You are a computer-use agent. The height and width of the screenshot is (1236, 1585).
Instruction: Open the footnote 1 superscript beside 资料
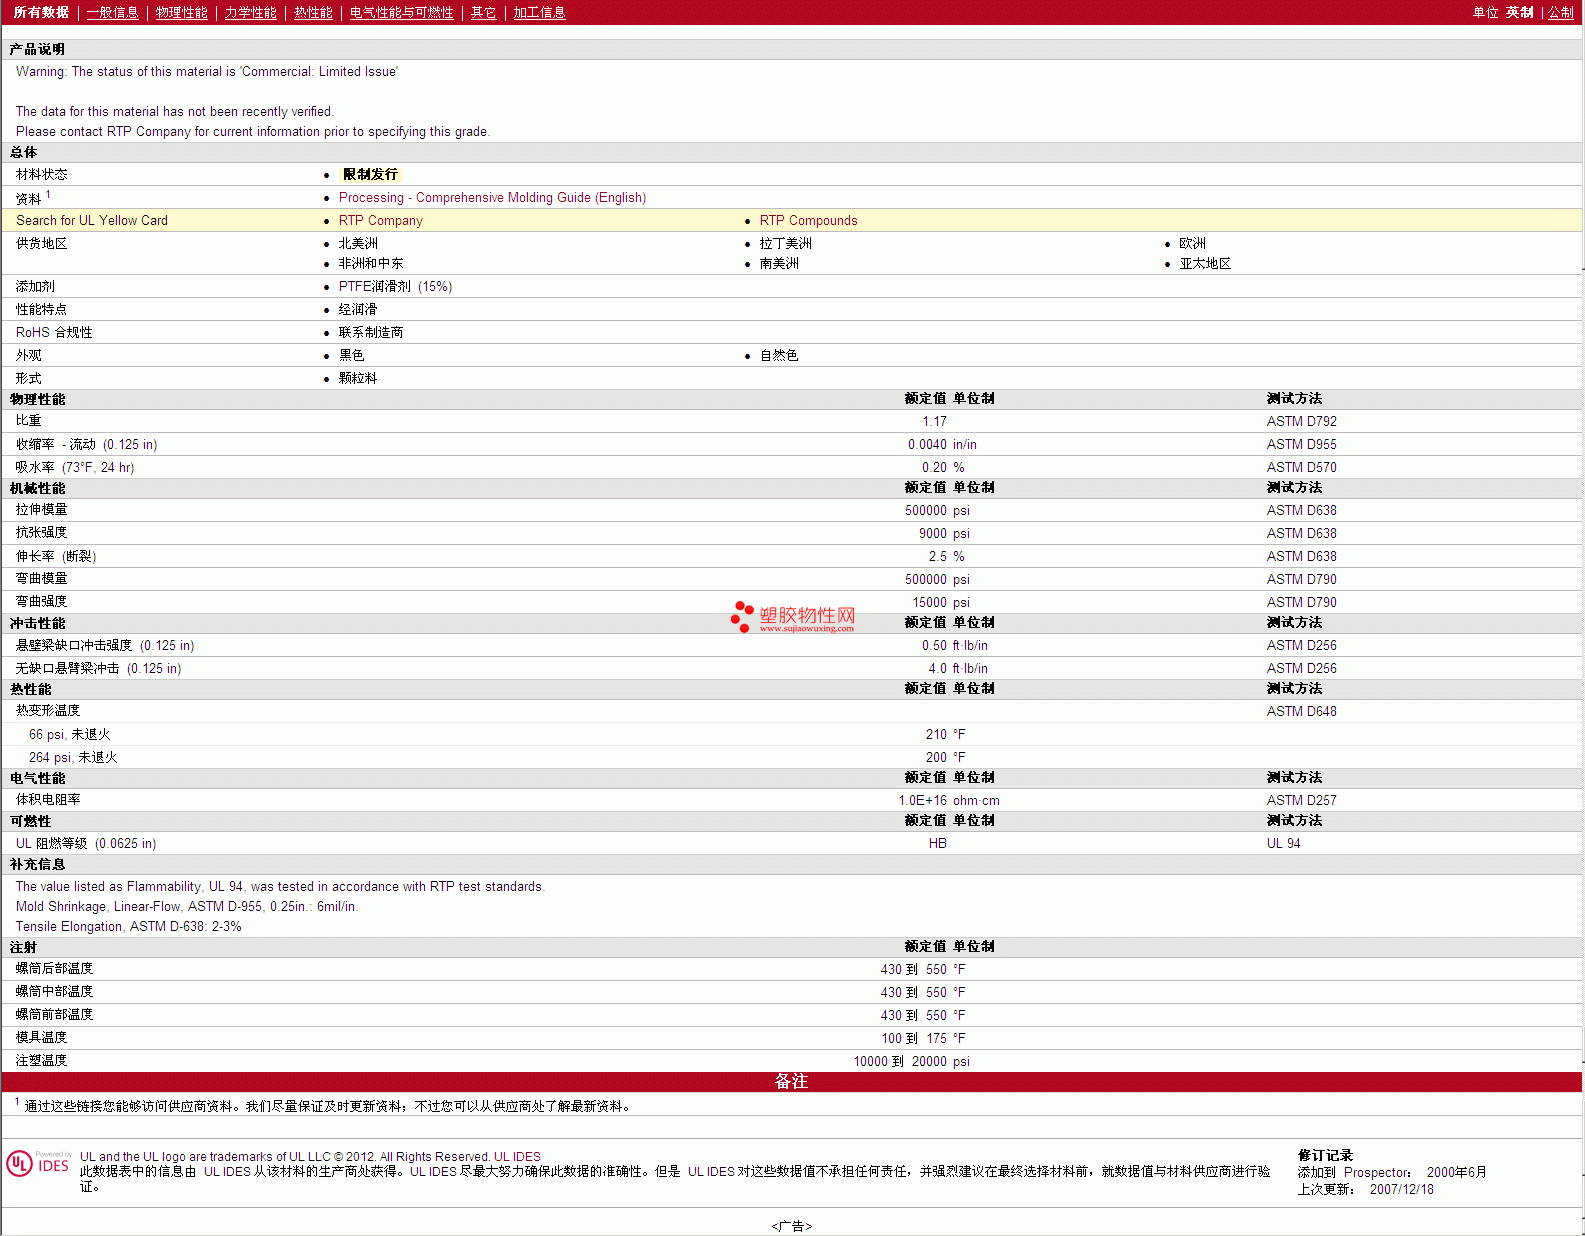[x=48, y=195]
